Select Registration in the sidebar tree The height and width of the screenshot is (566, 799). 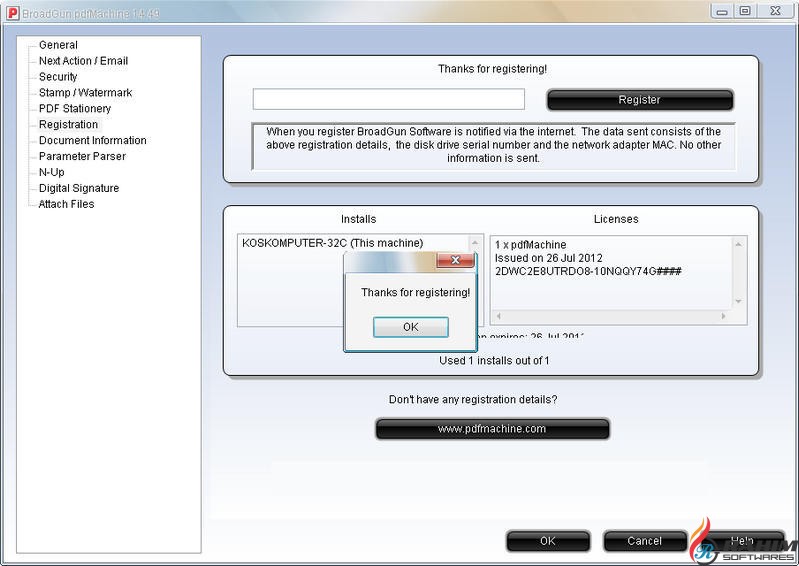(x=68, y=124)
